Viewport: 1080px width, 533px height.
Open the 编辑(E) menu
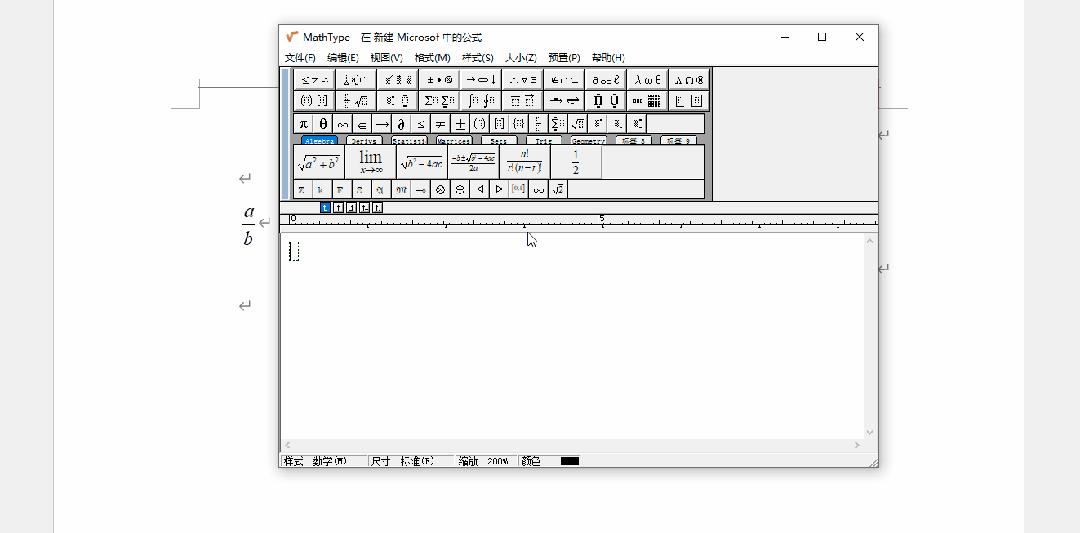pyautogui.click(x=342, y=58)
